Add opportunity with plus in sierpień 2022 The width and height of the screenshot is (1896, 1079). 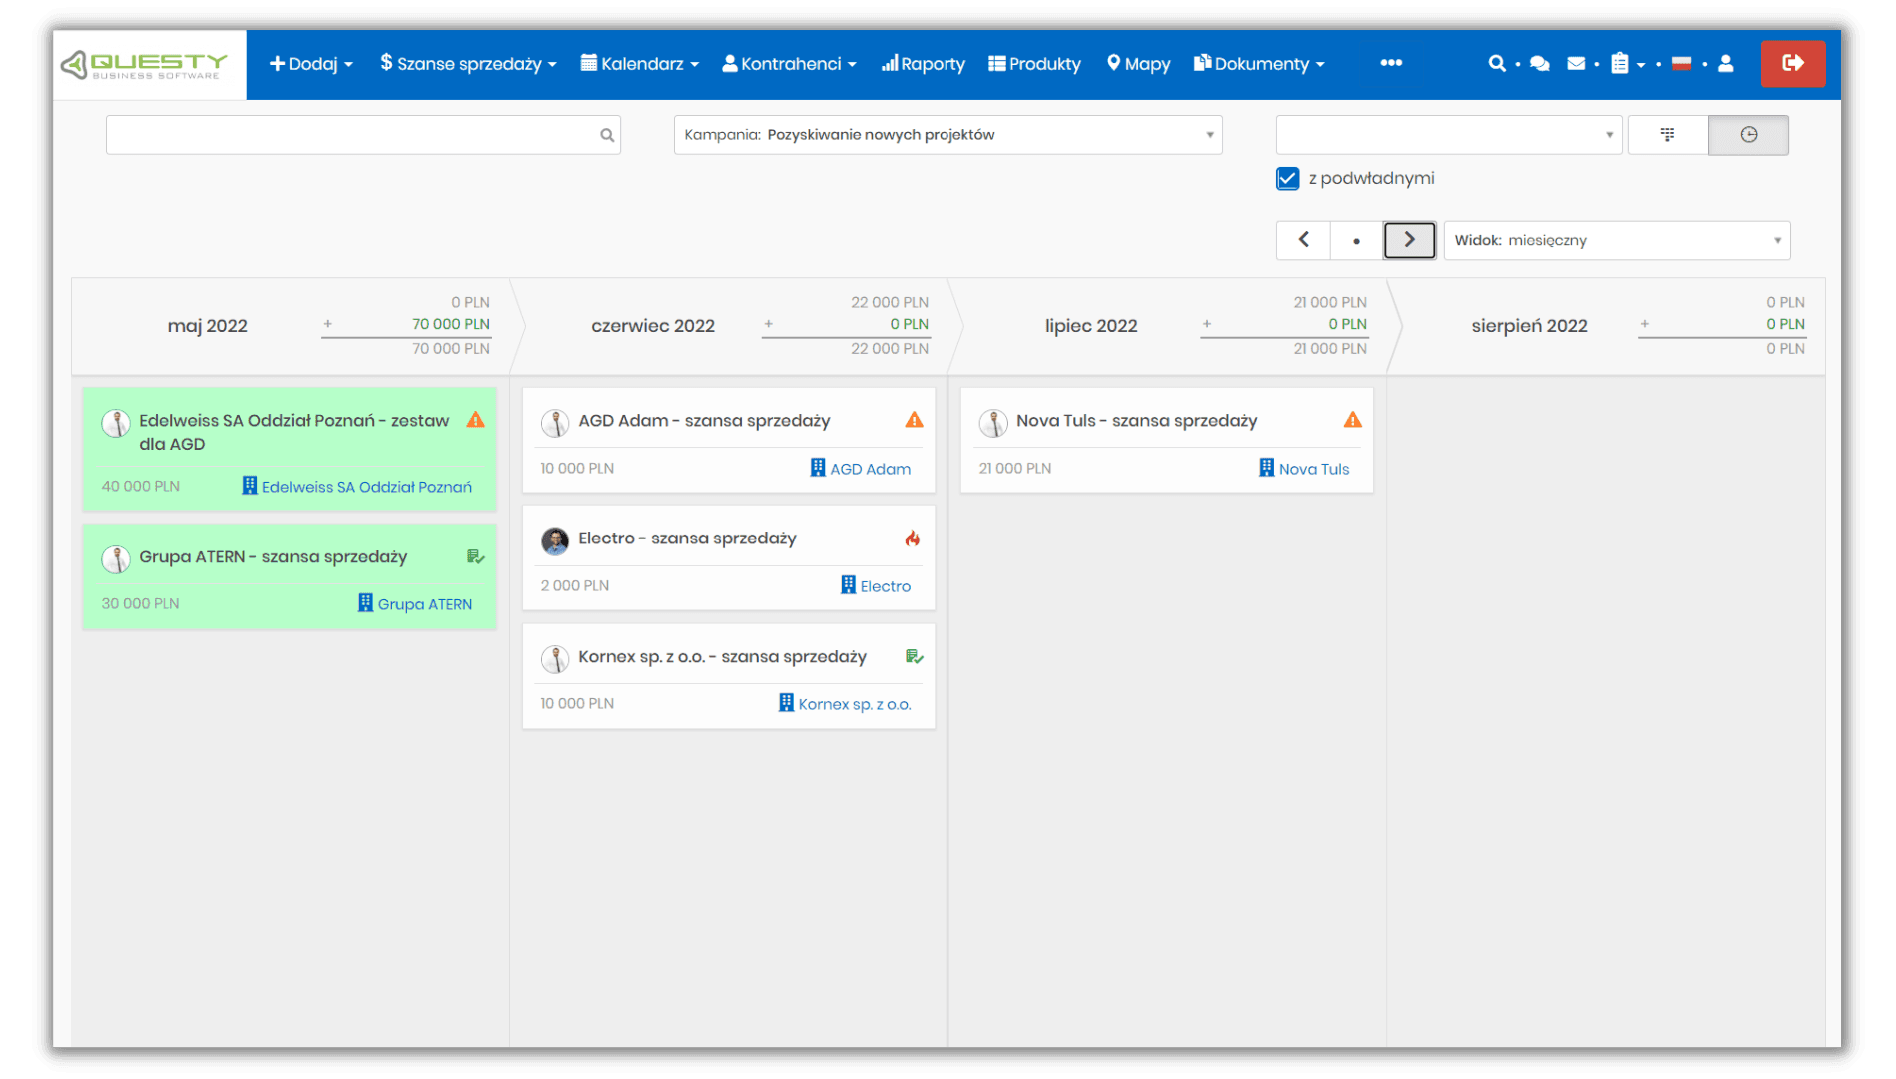pos(1645,324)
